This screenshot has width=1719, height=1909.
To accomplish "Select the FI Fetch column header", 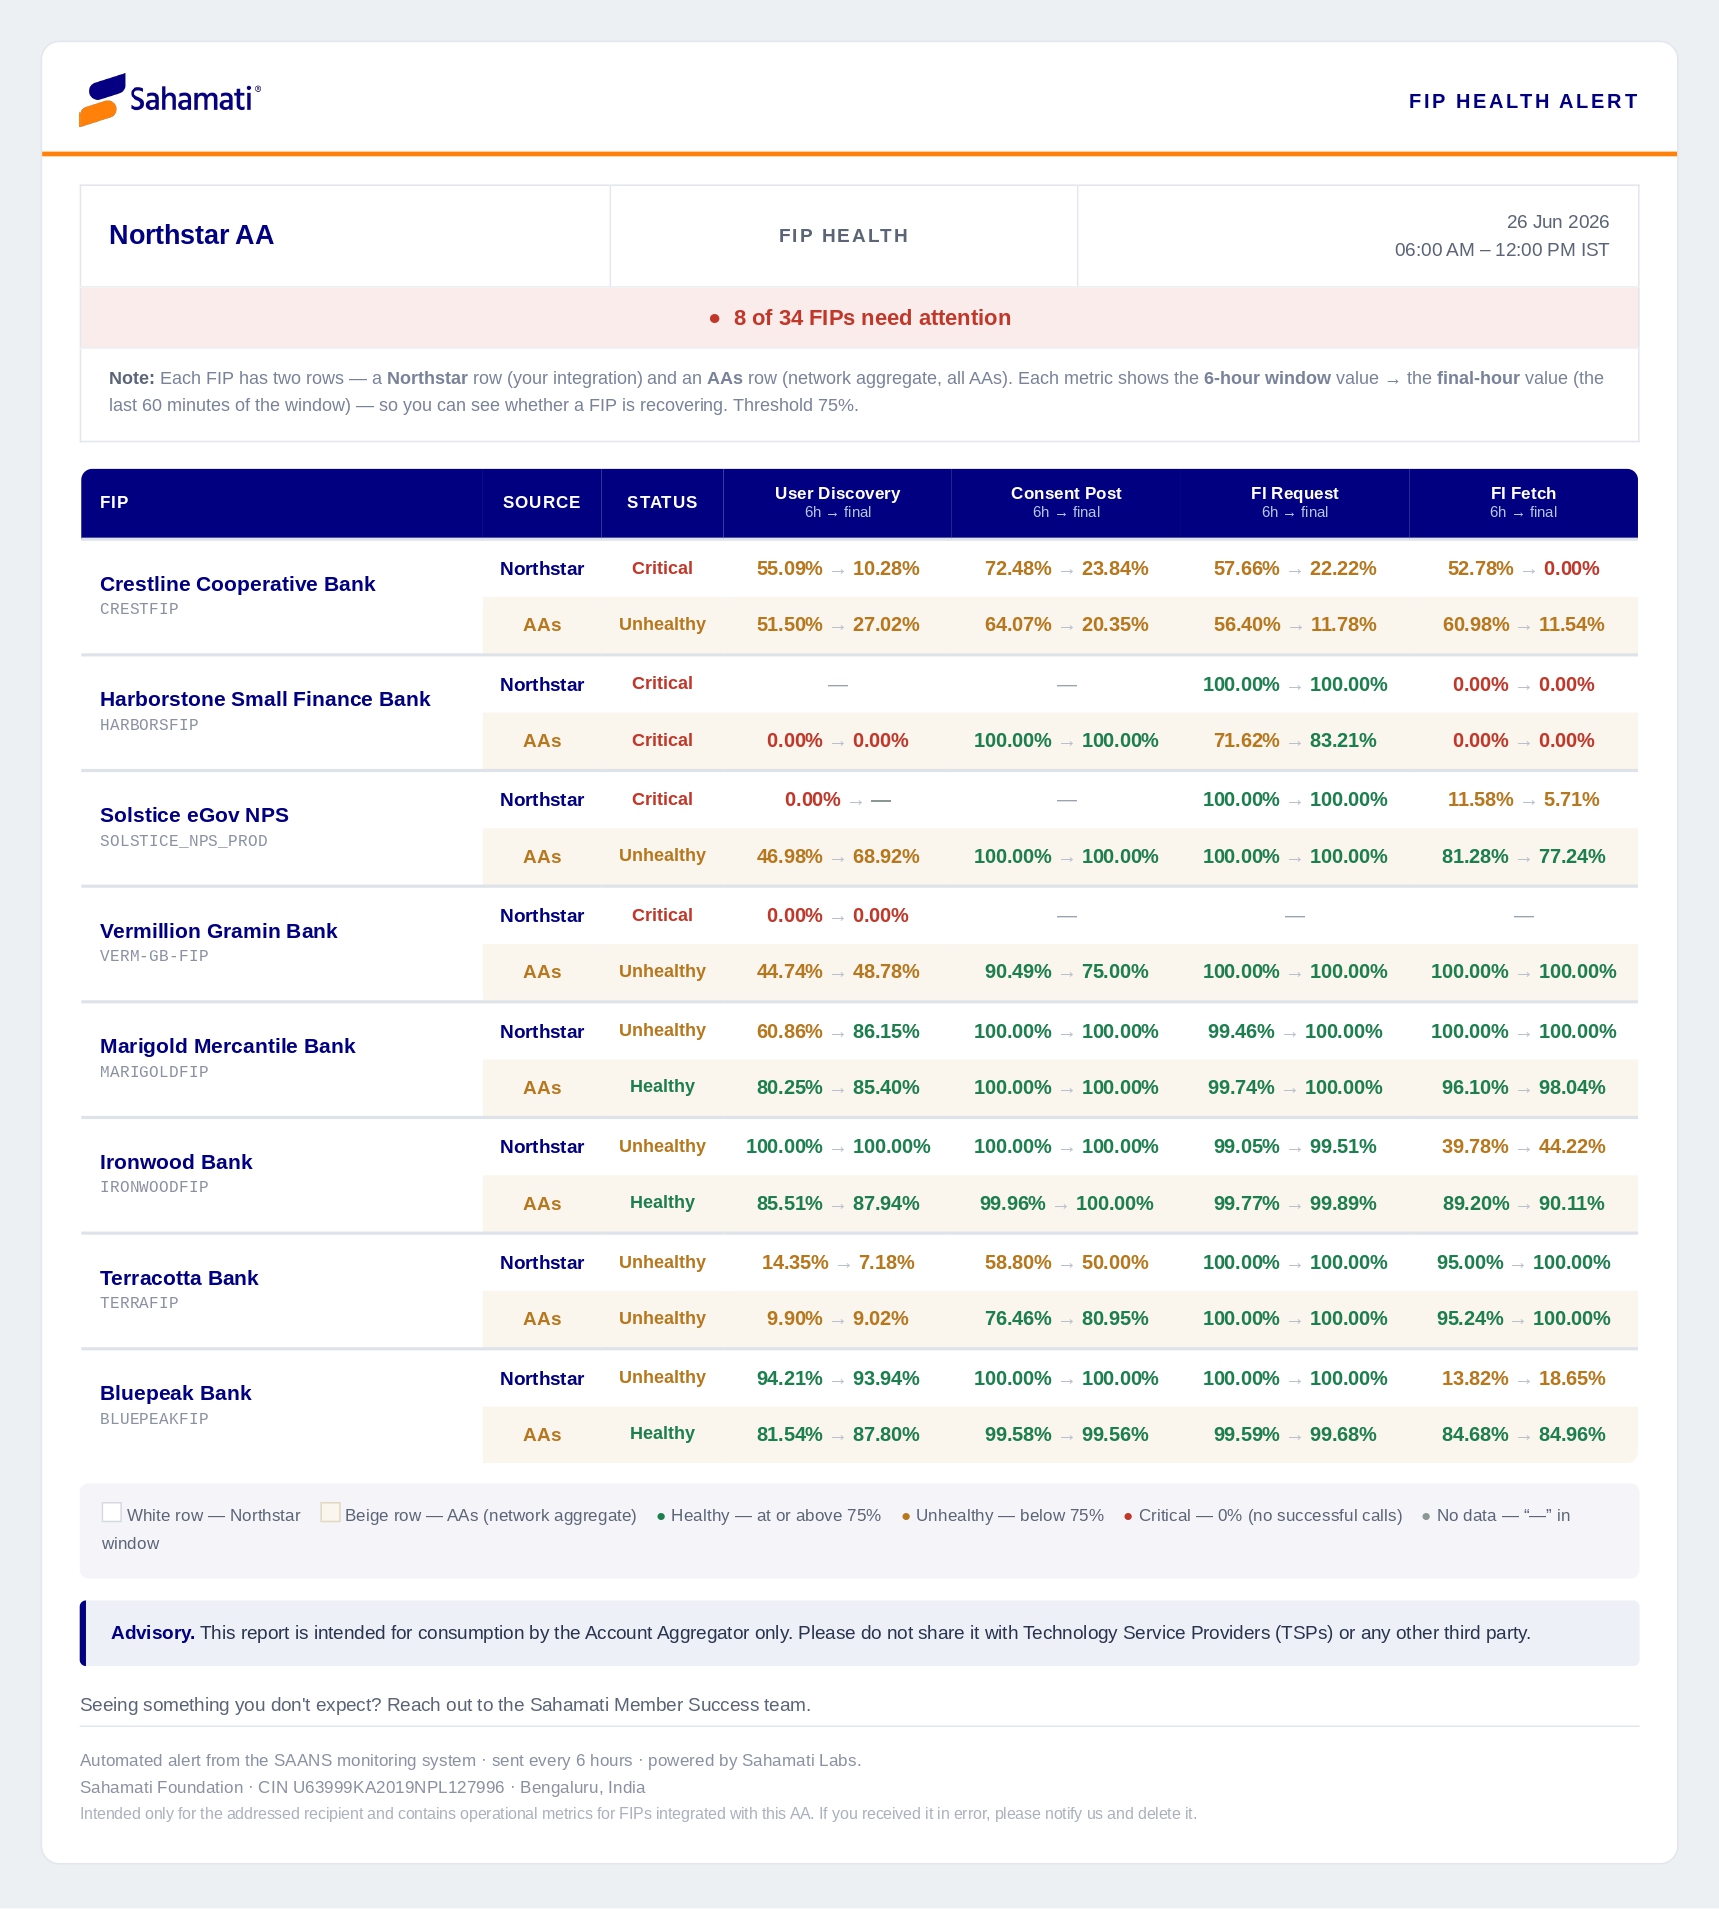I will 1523,502.
